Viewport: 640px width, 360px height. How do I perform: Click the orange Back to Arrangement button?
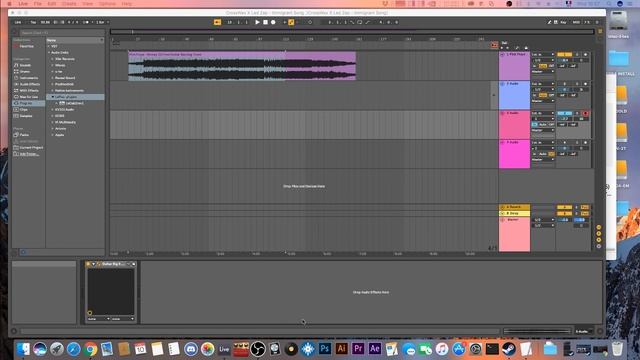[x=494, y=45]
